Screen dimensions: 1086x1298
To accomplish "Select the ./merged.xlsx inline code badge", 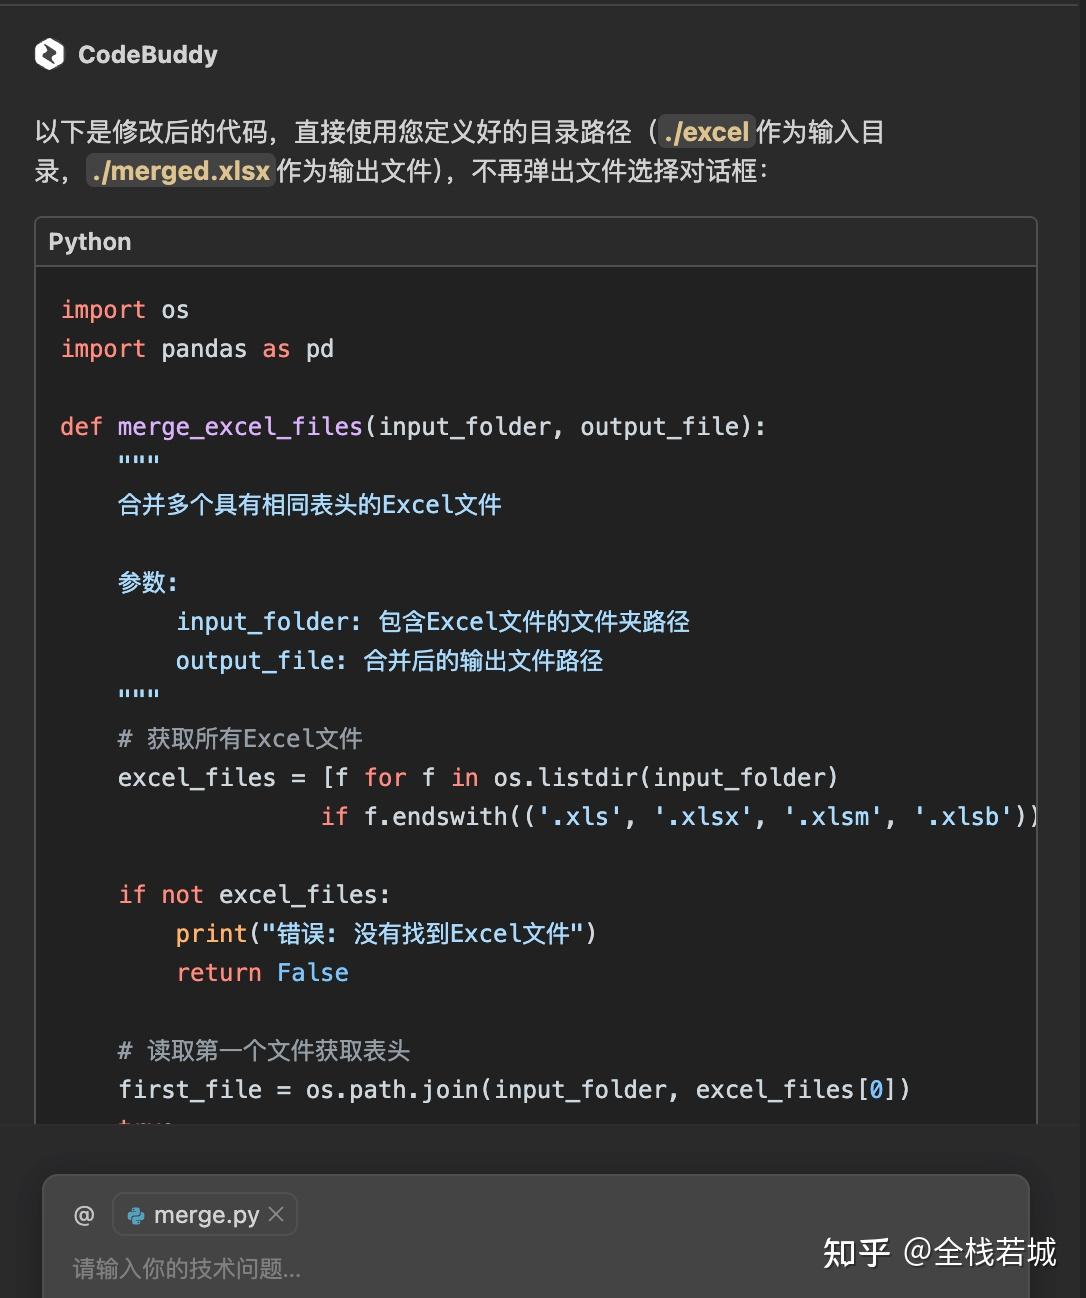I will point(181,171).
